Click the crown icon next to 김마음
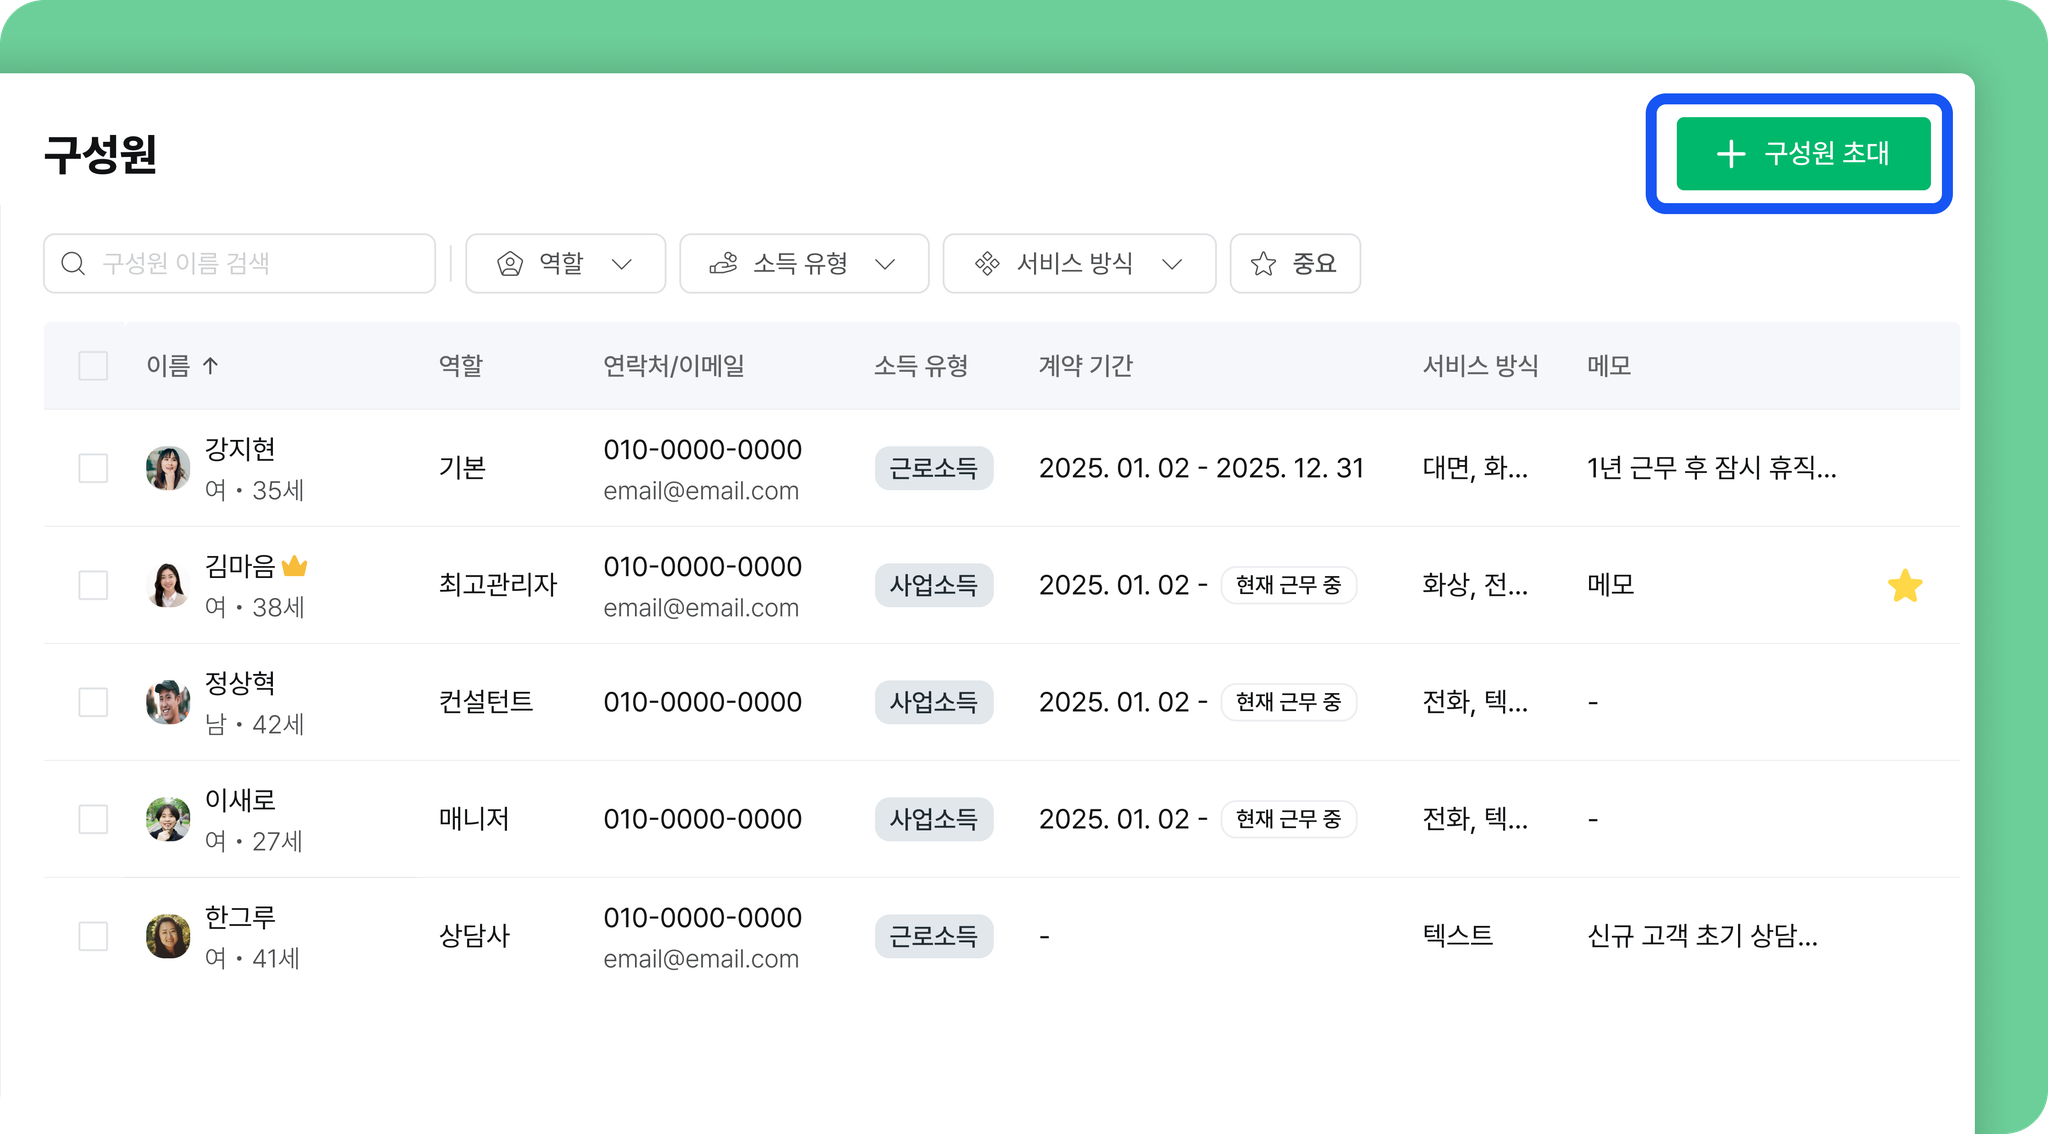Screen dimensions: 2048x1134 [295, 566]
